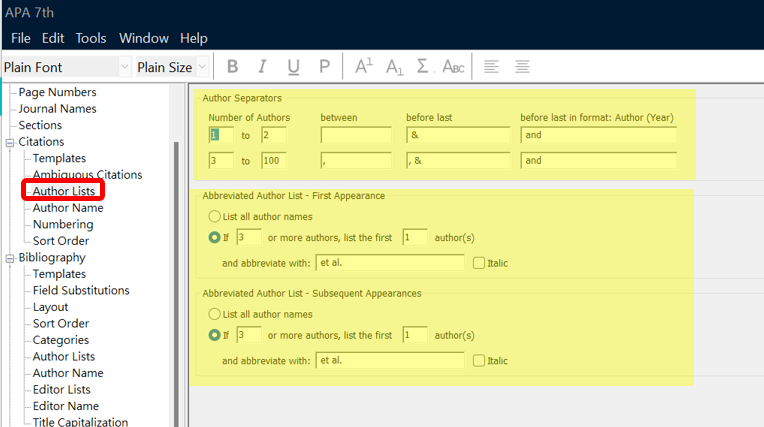Click First Appearance 'et al.' abbreviation field
764x427 pixels.
coord(390,263)
